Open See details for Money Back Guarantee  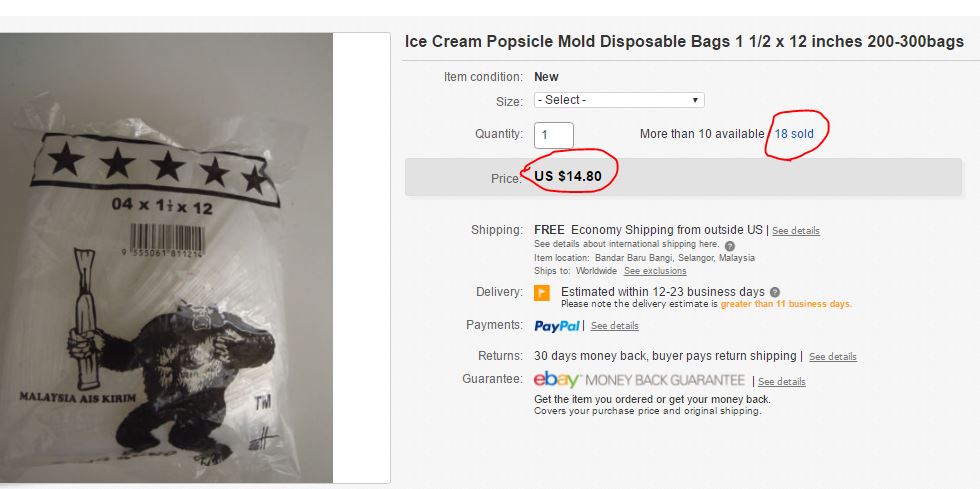pyautogui.click(x=782, y=382)
